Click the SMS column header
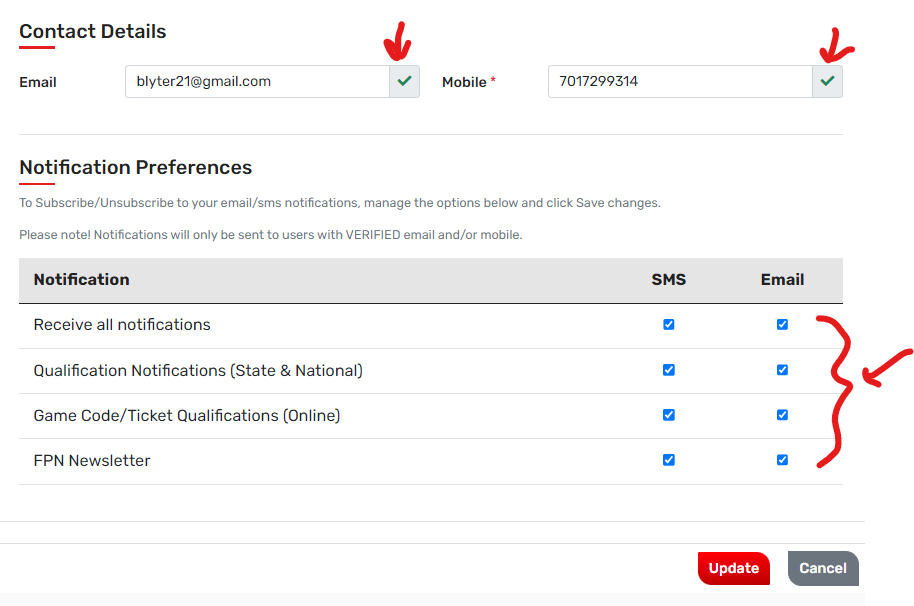Screen dimensions: 914x606 [668, 280]
